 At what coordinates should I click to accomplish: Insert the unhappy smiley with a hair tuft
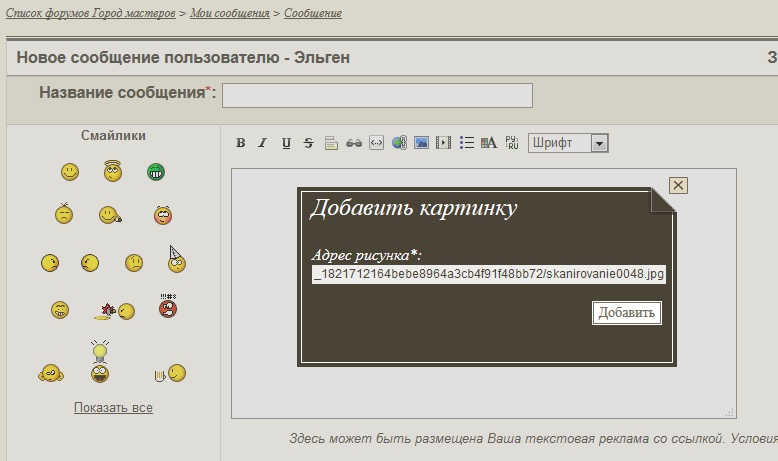64,214
